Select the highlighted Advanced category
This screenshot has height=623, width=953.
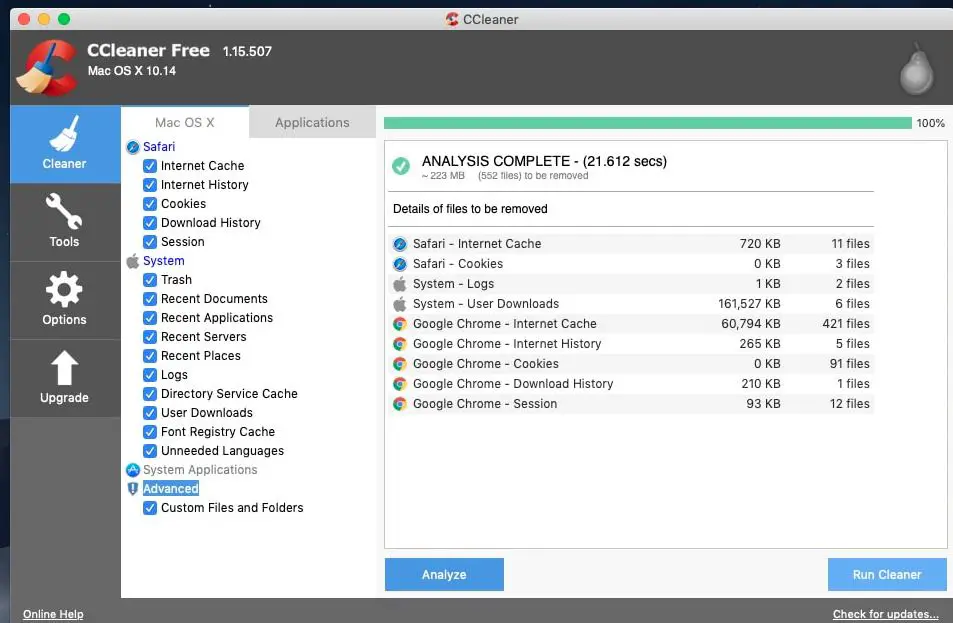171,489
